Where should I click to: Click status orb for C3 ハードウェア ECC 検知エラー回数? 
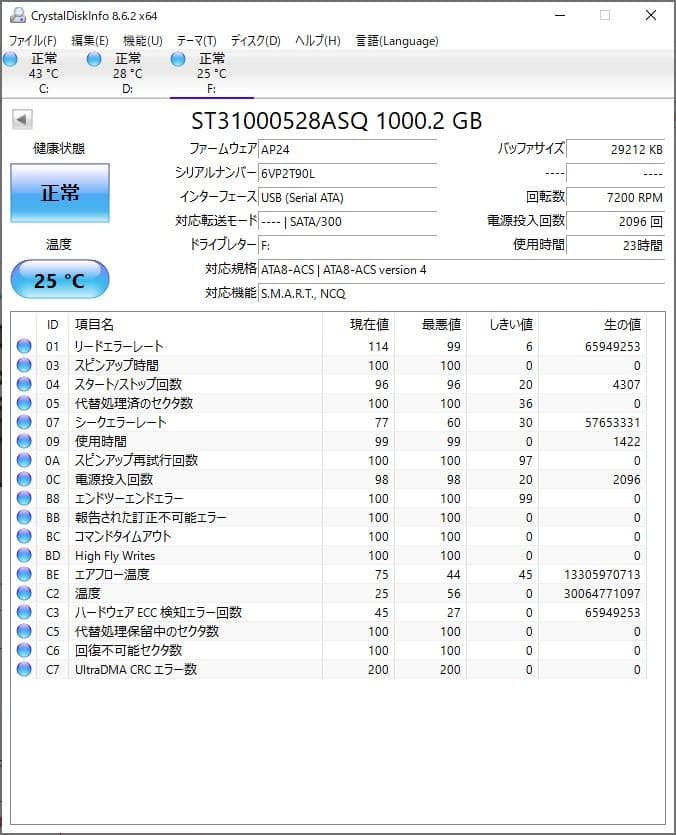tap(24, 612)
